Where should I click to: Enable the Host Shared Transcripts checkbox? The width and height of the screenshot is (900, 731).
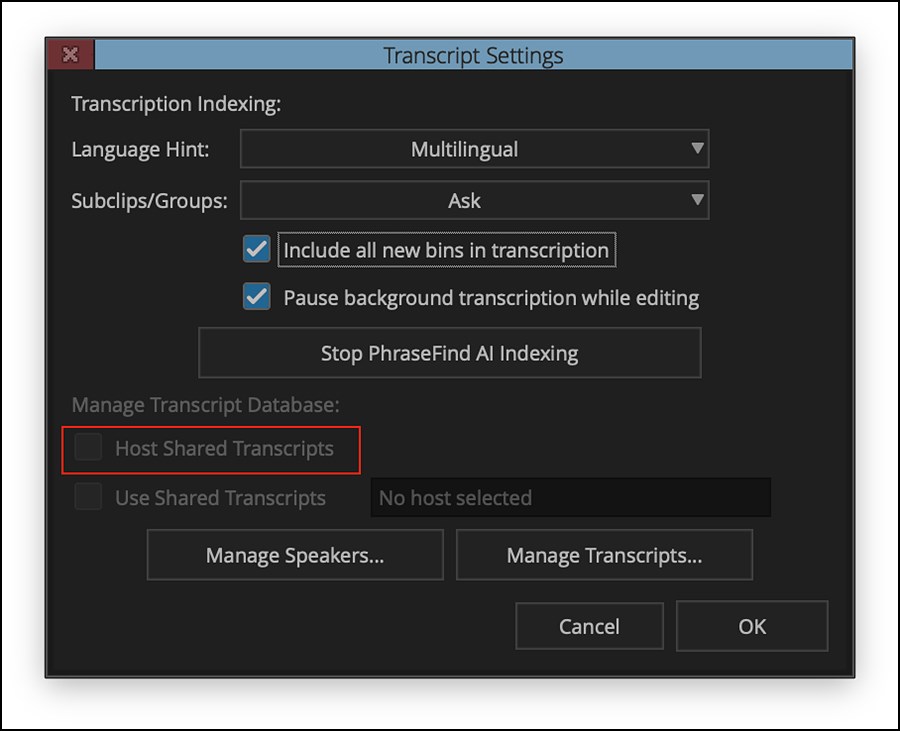[89, 448]
